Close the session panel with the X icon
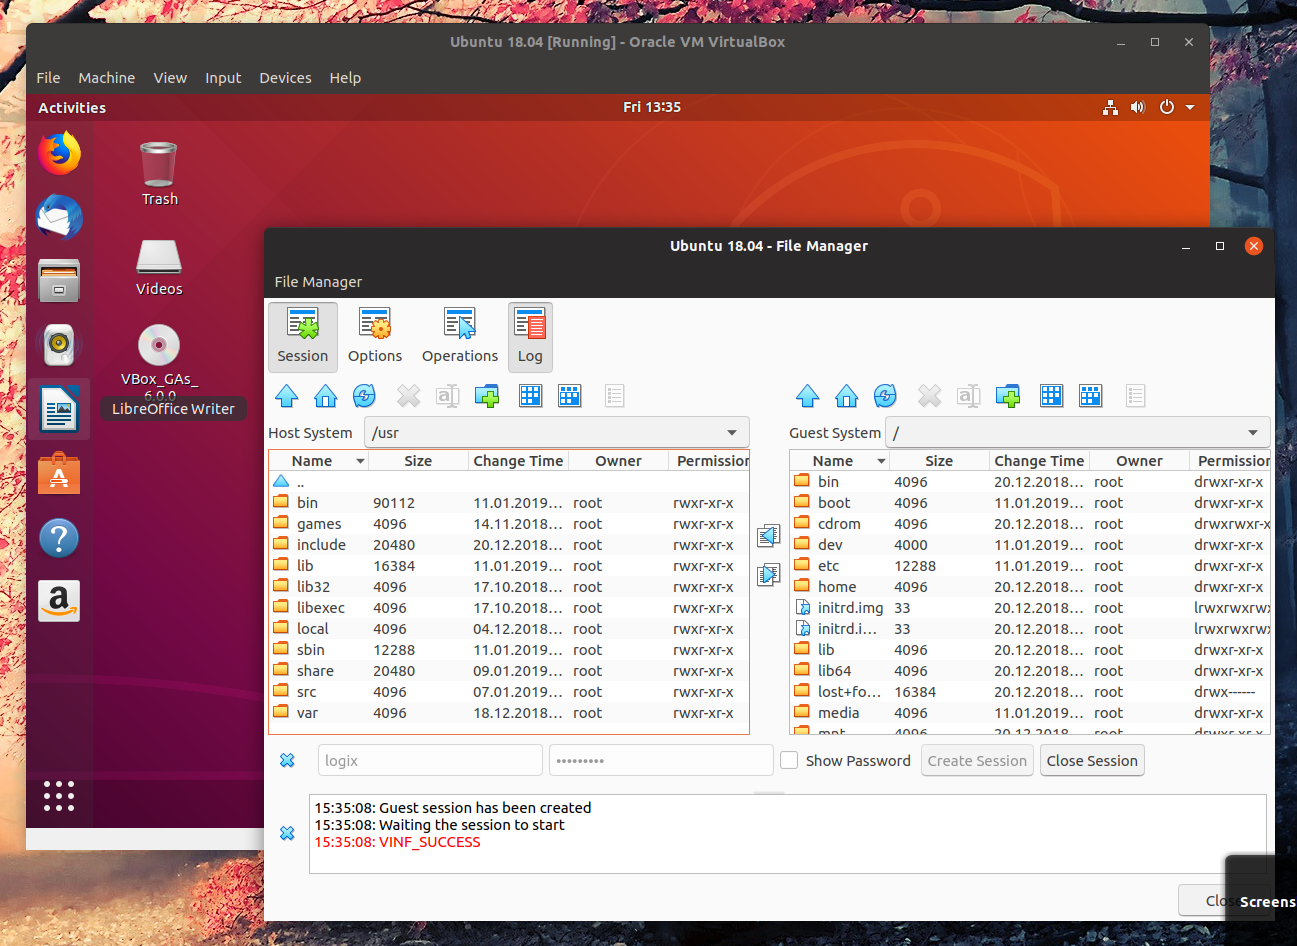Viewport: 1297px width, 946px height. 287,760
